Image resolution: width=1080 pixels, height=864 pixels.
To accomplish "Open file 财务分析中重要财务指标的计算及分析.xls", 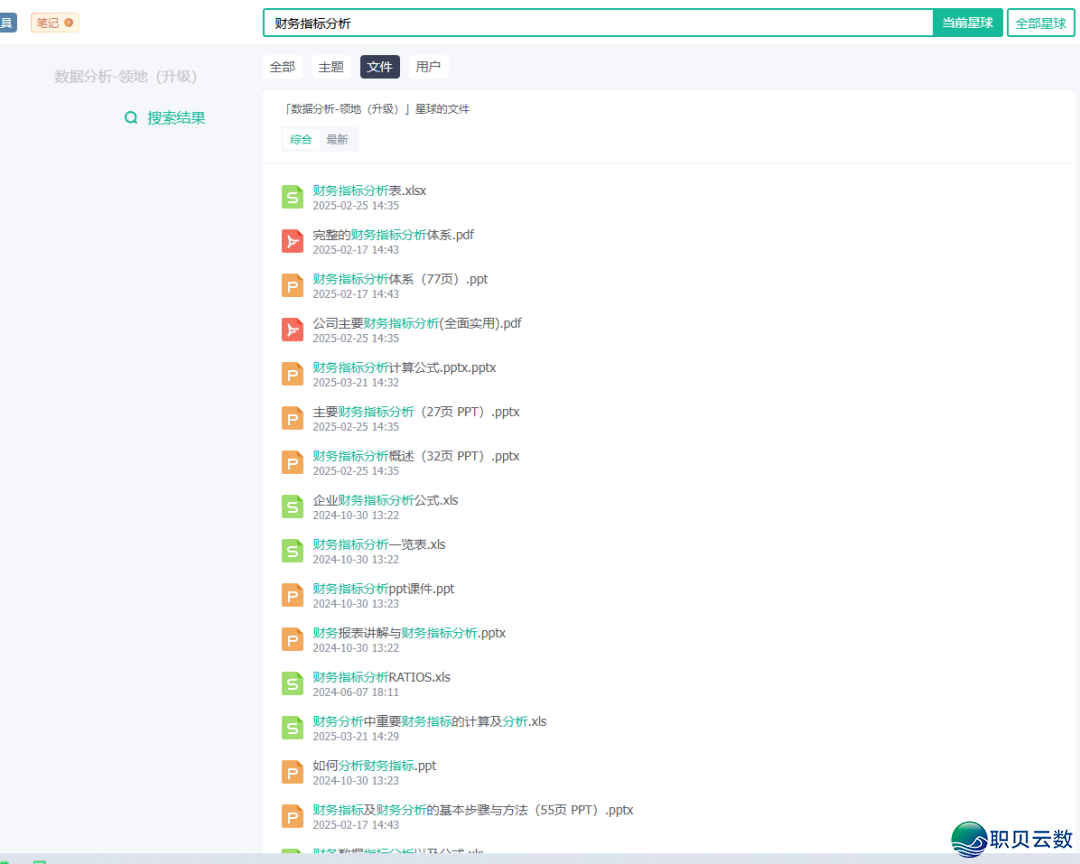I will pos(430,721).
